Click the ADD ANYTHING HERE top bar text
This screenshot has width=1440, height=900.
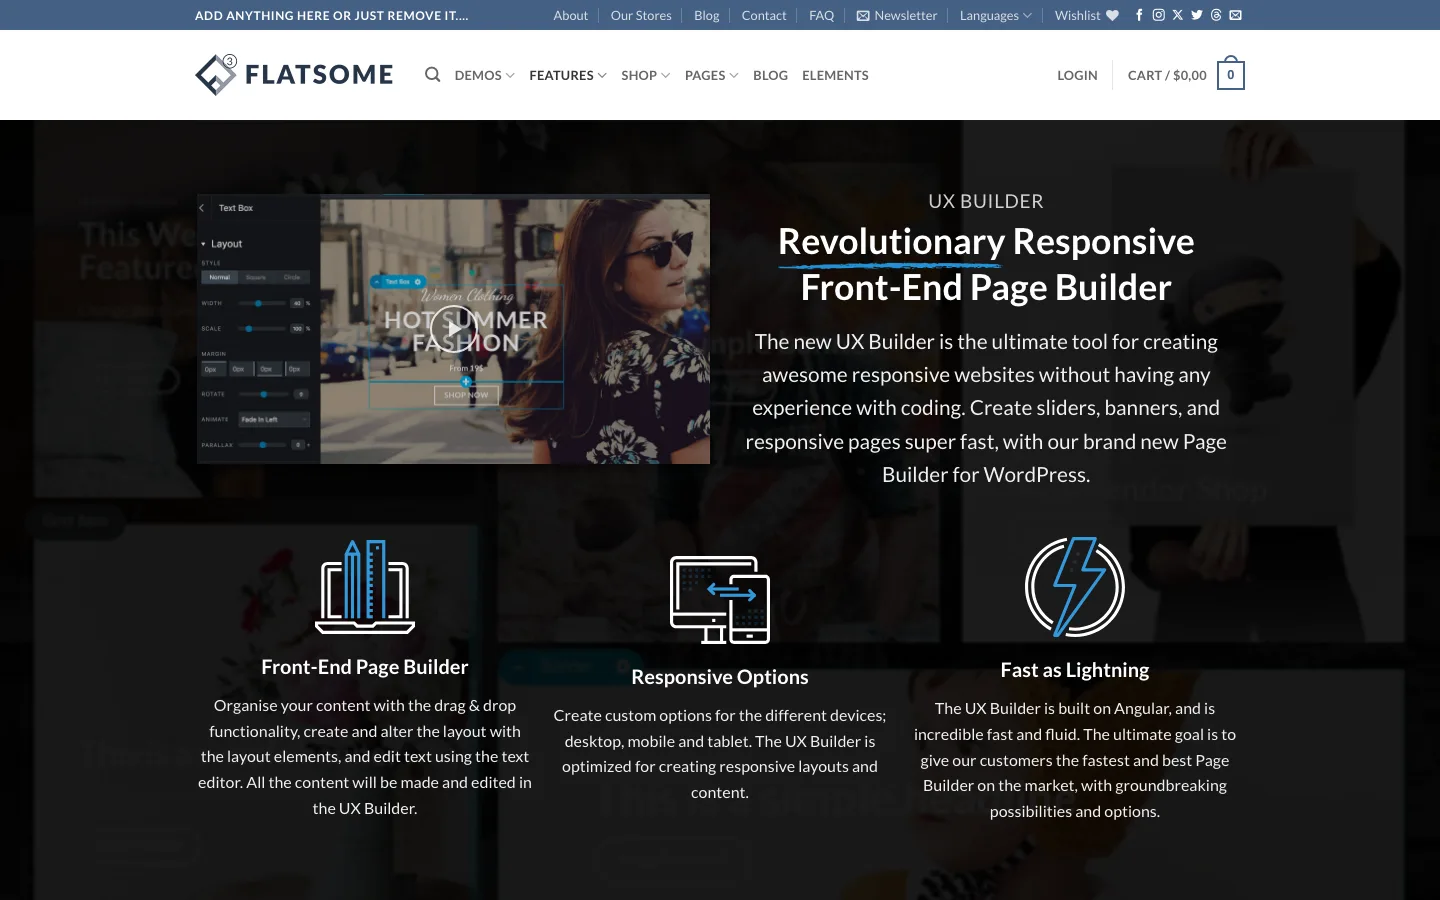[331, 15]
